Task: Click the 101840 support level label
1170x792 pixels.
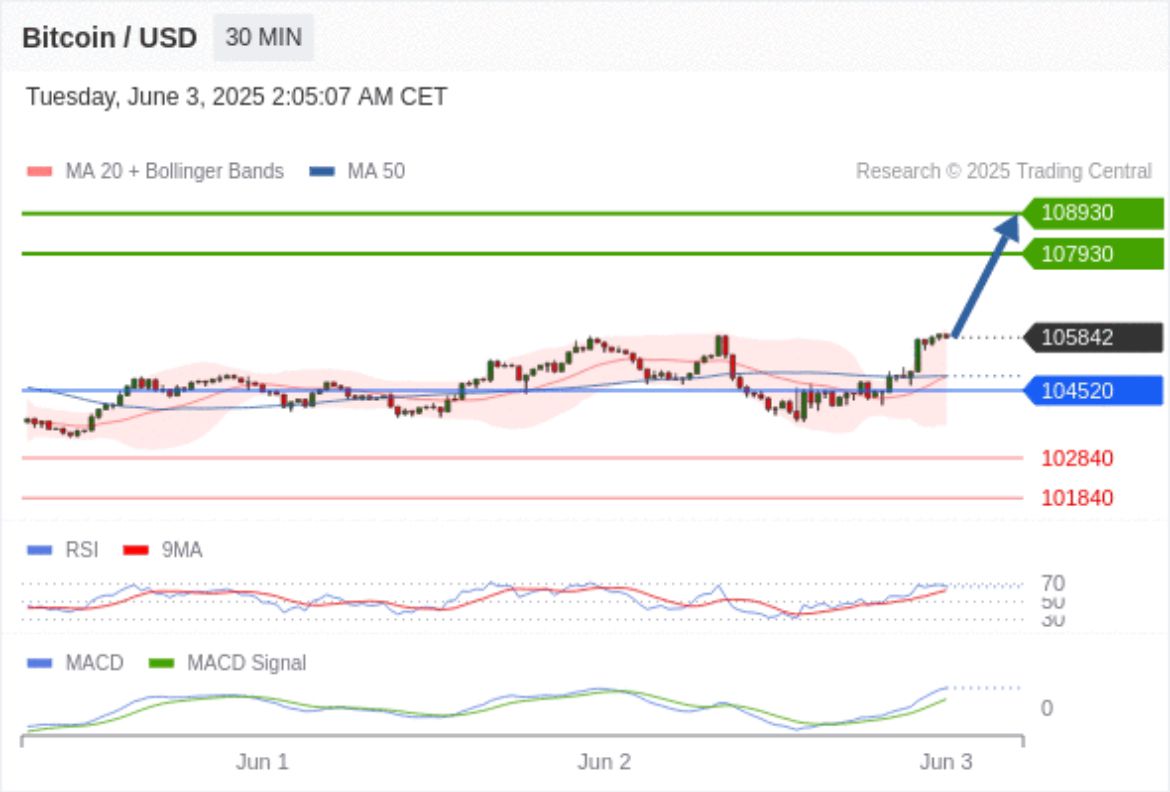Action: point(1077,498)
